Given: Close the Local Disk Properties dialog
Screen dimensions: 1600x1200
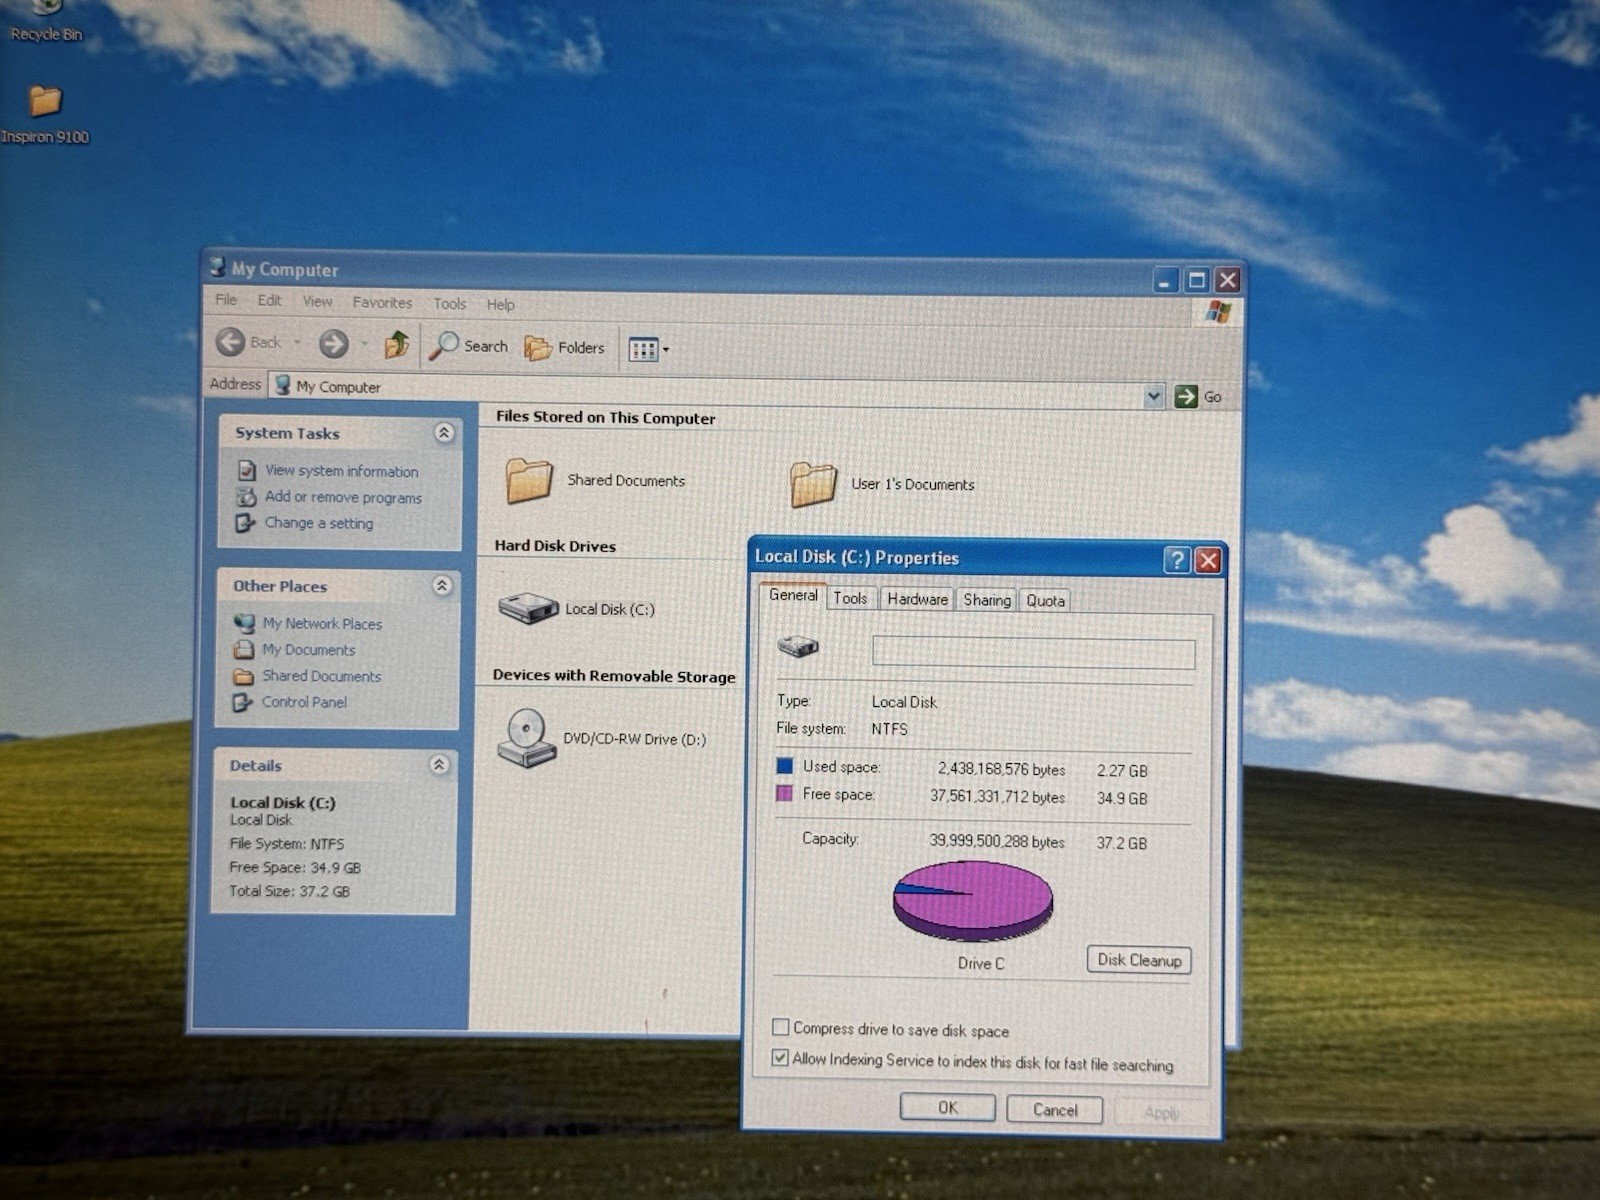Looking at the screenshot, I should pyautogui.click(x=1209, y=561).
